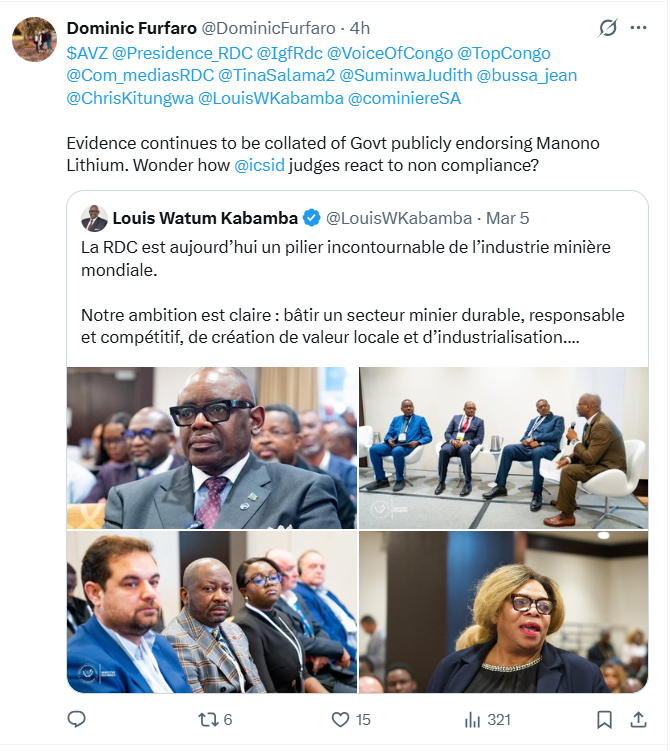Open photo of blonde woman speaking
This screenshot has width=670, height=751.
(504, 612)
